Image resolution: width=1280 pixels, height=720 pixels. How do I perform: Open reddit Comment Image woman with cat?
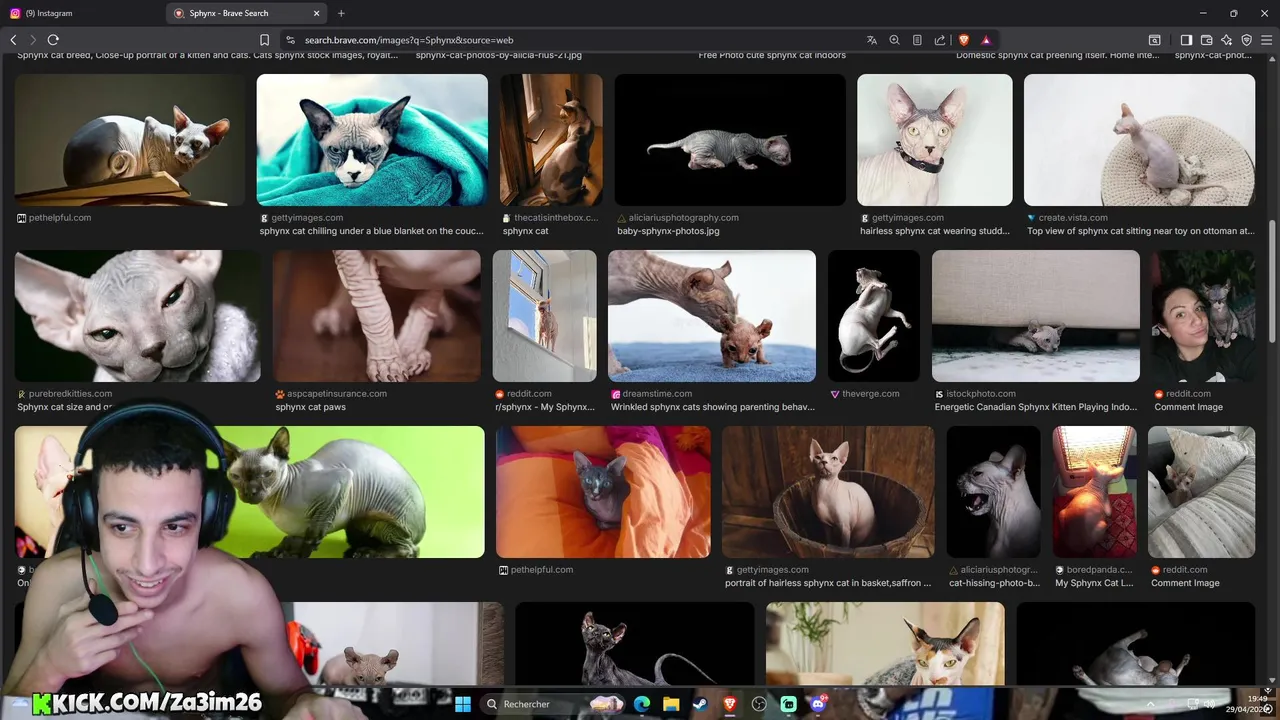click(x=1203, y=316)
